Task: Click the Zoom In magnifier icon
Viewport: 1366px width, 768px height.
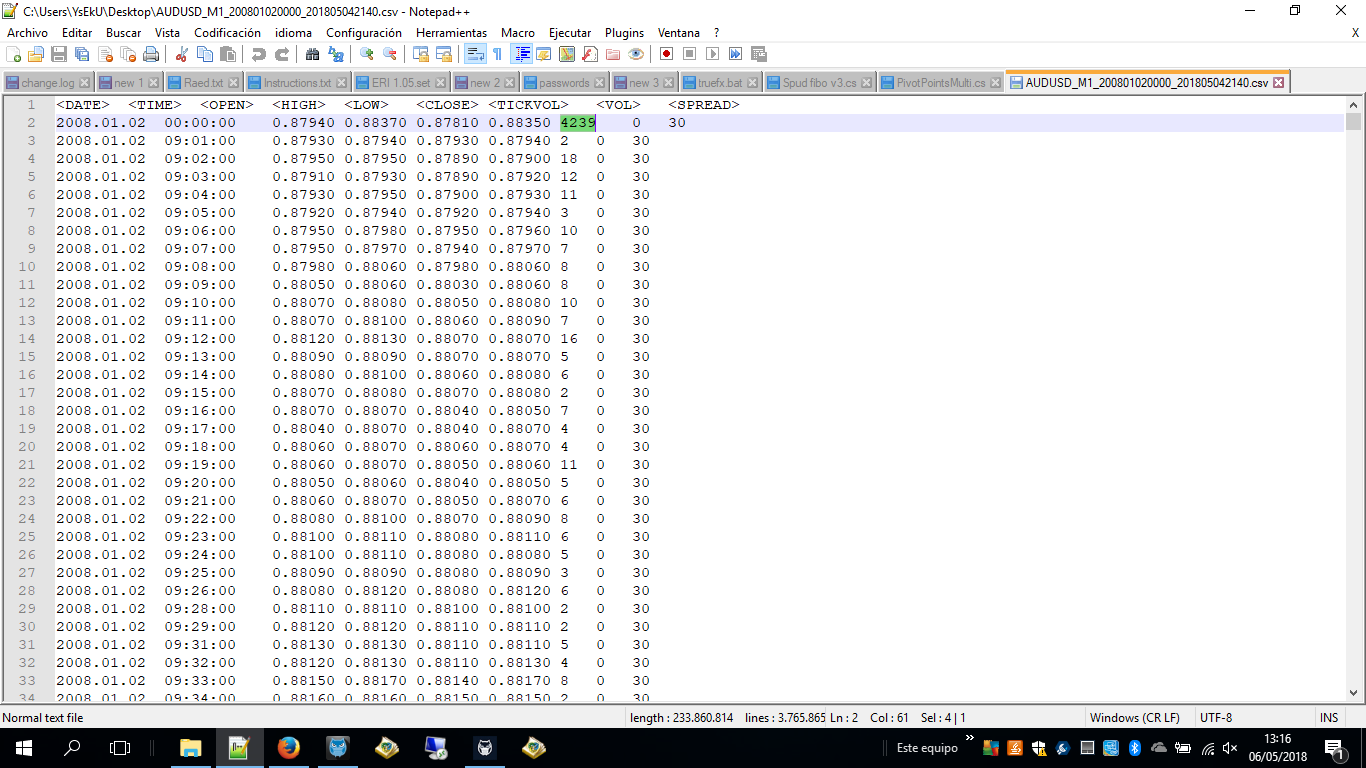Action: pos(367,54)
